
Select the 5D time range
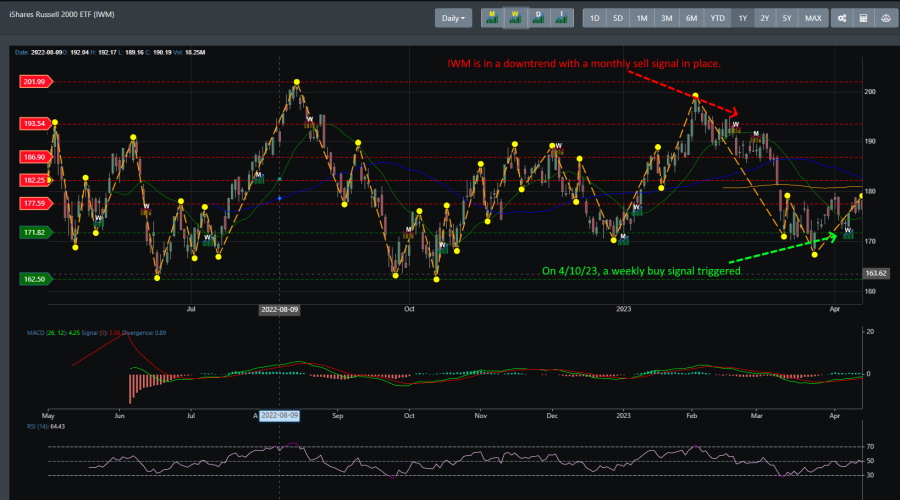[x=618, y=18]
